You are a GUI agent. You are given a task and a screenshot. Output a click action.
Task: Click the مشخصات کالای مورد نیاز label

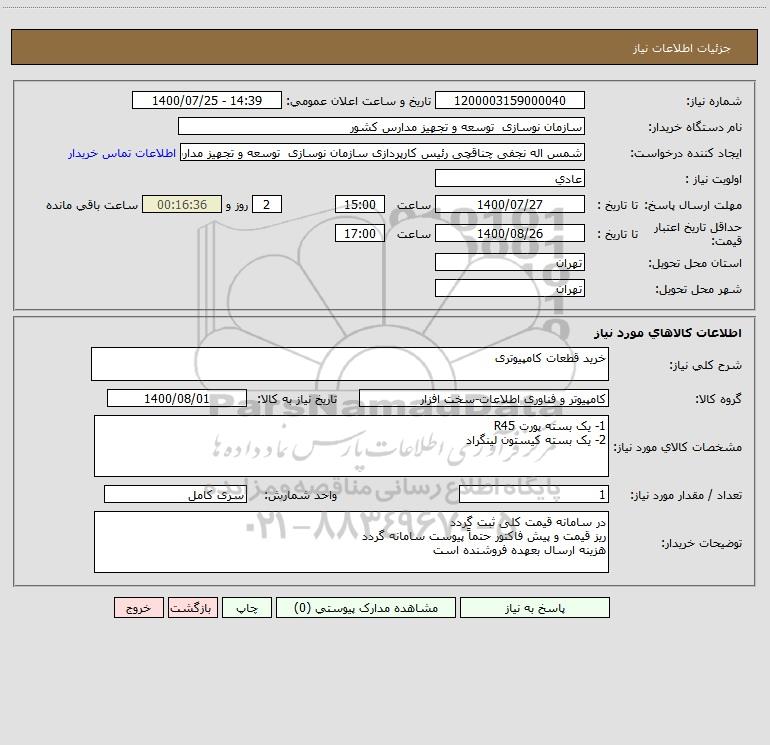[678, 447]
